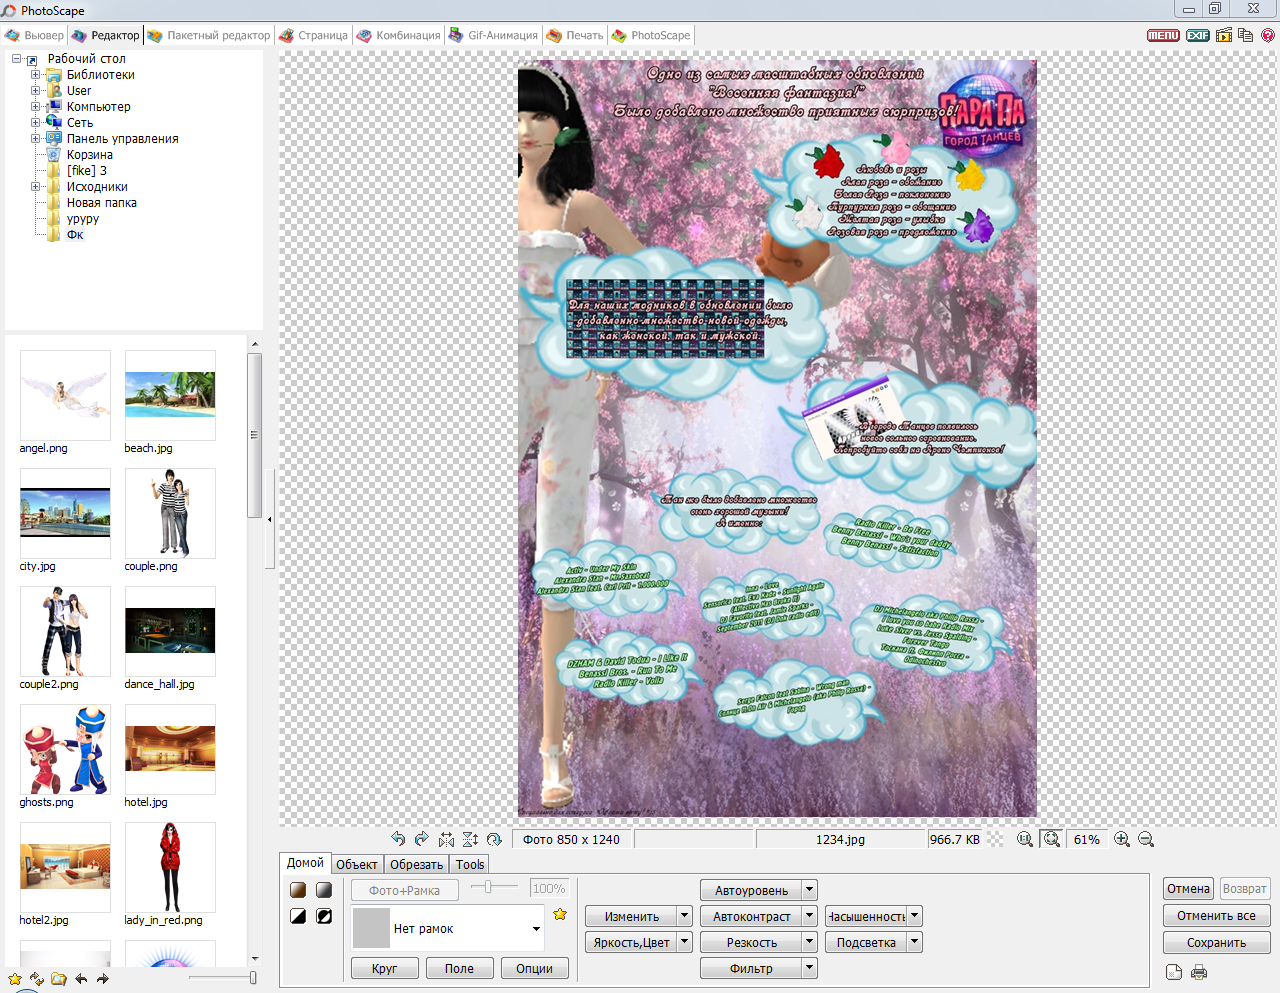Expand the Исходники folder node

pos(36,187)
